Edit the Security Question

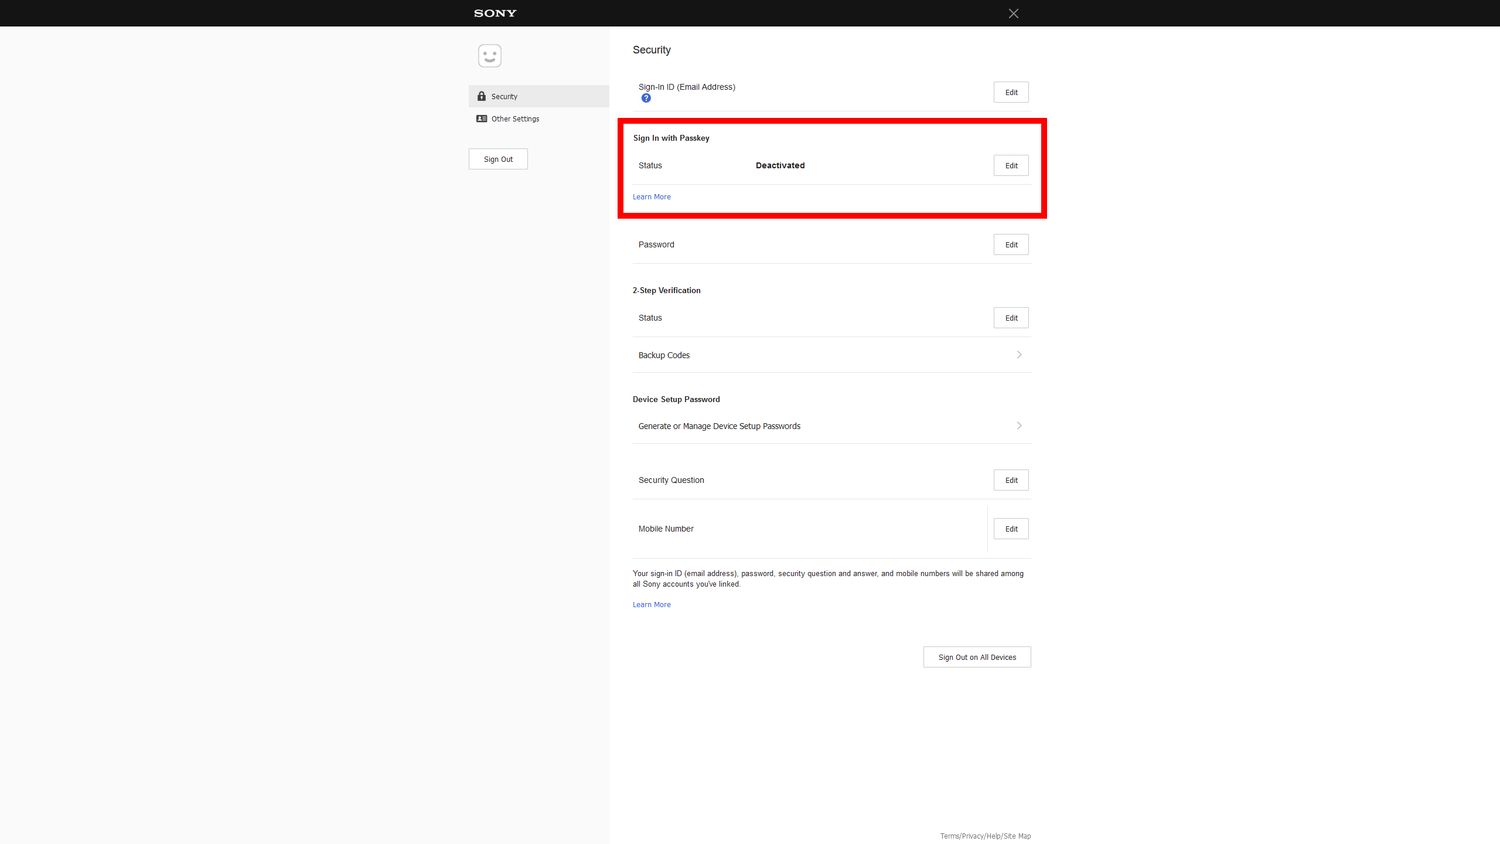pyautogui.click(x=1010, y=480)
